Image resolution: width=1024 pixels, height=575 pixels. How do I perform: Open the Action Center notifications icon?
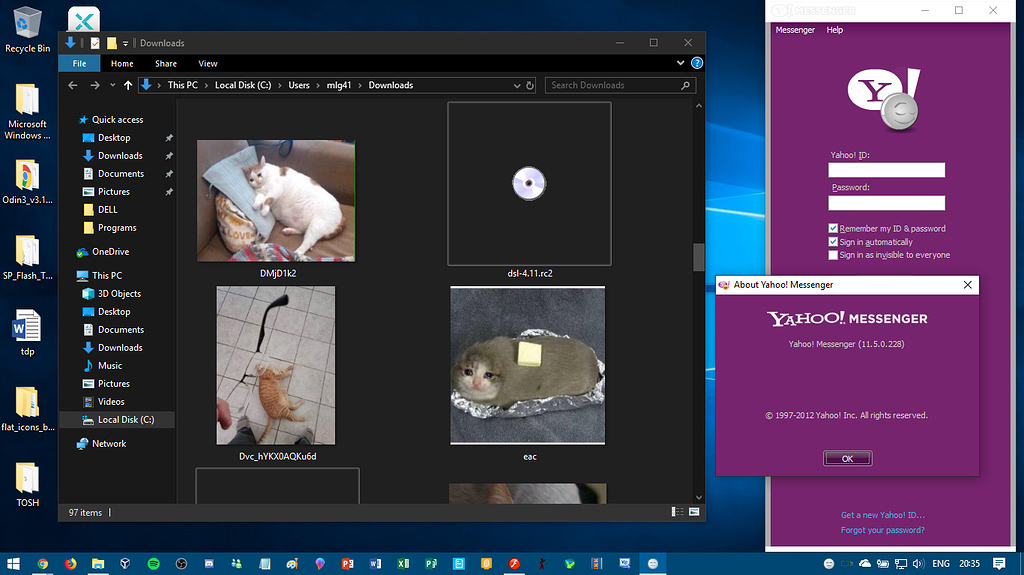click(x=999, y=563)
